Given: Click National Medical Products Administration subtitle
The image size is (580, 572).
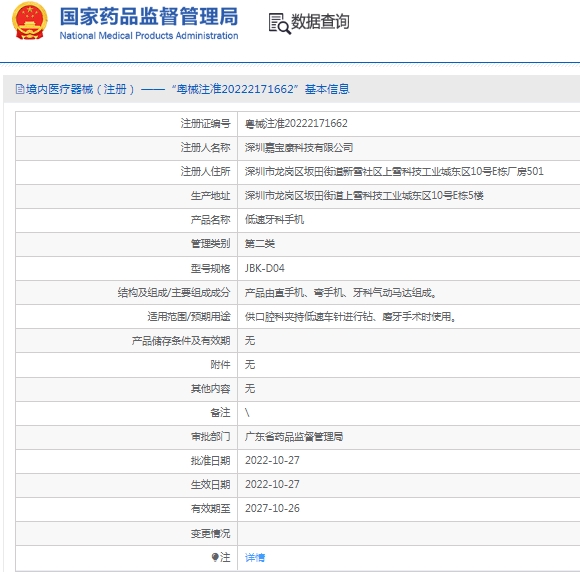Looking at the screenshot, I should pyautogui.click(x=149, y=36).
